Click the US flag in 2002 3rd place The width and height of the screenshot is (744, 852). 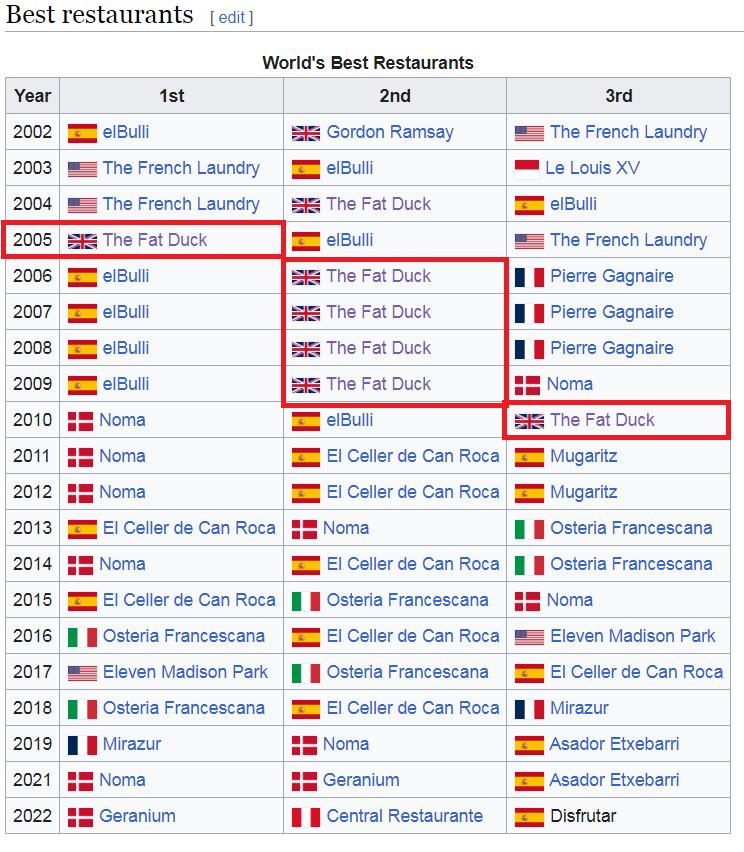coord(529,133)
